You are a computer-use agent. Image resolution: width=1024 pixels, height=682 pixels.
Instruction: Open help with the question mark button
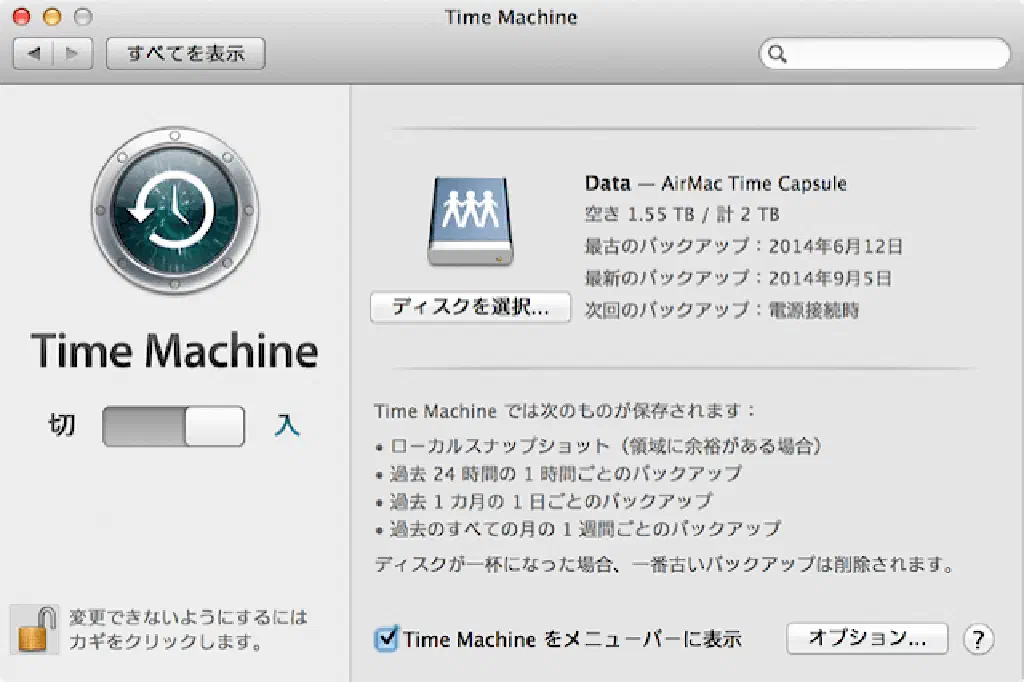click(978, 639)
